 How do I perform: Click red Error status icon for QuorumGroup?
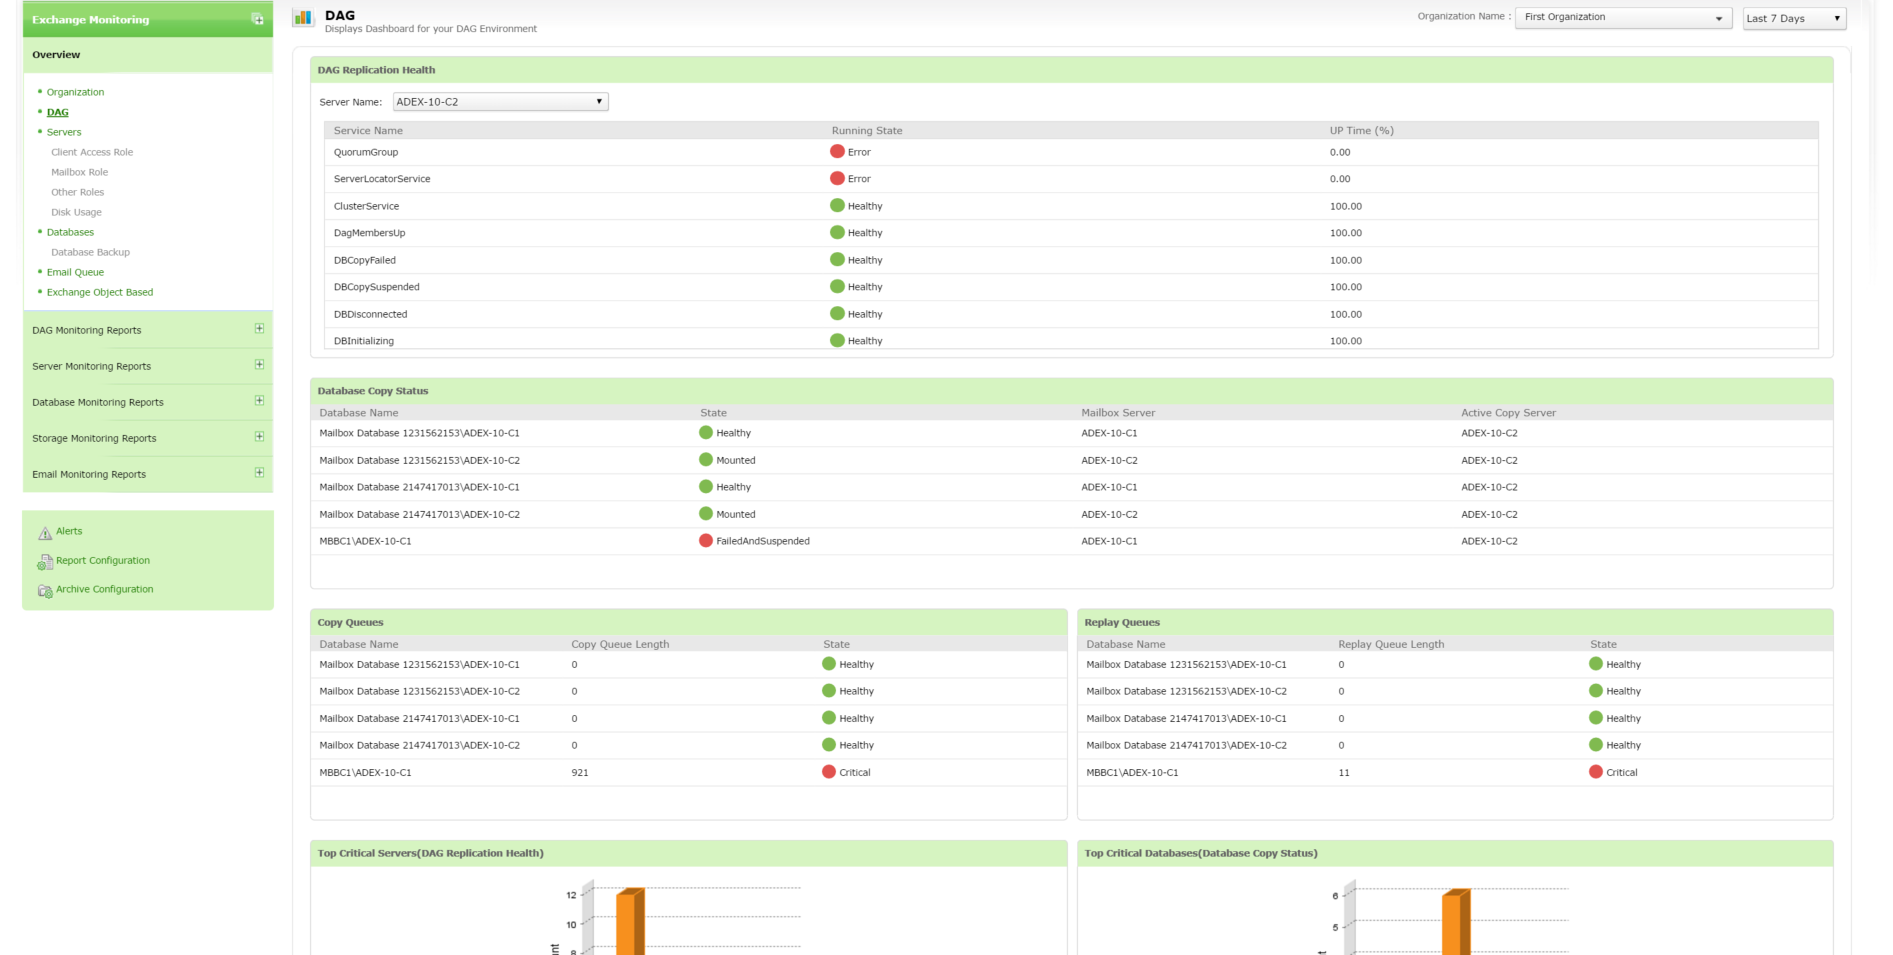[837, 152]
